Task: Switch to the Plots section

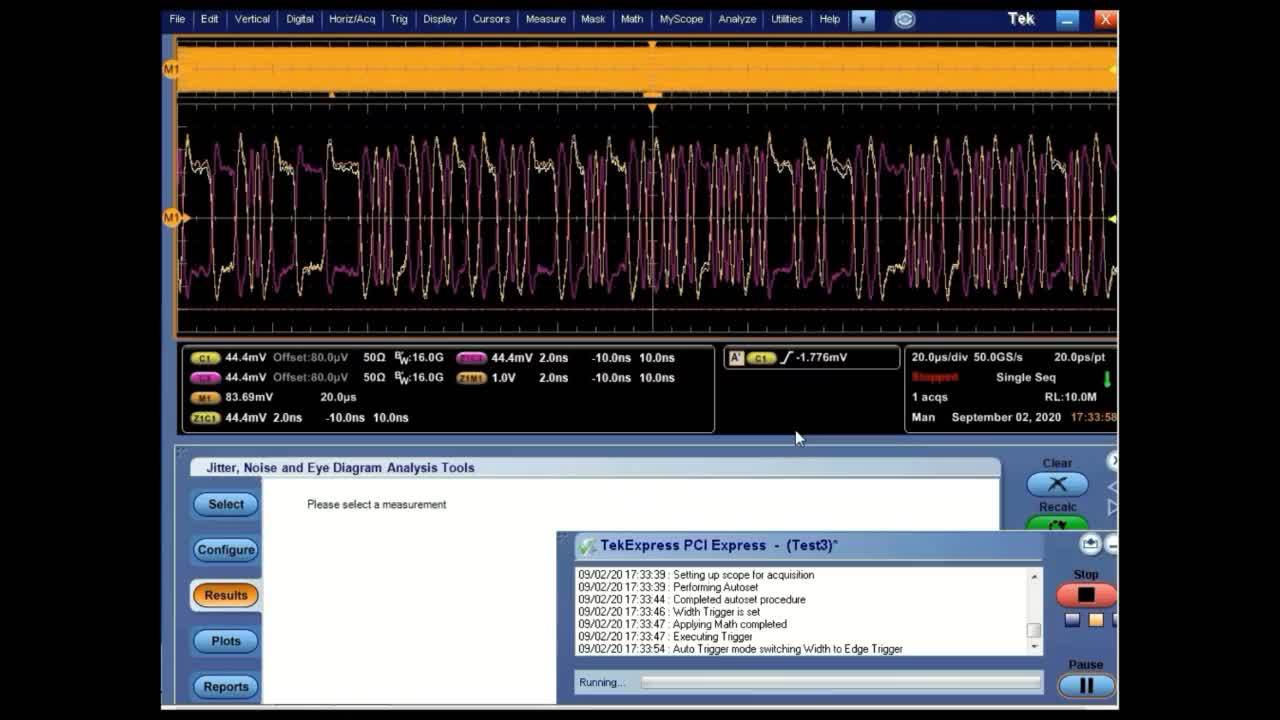Action: tap(225, 641)
